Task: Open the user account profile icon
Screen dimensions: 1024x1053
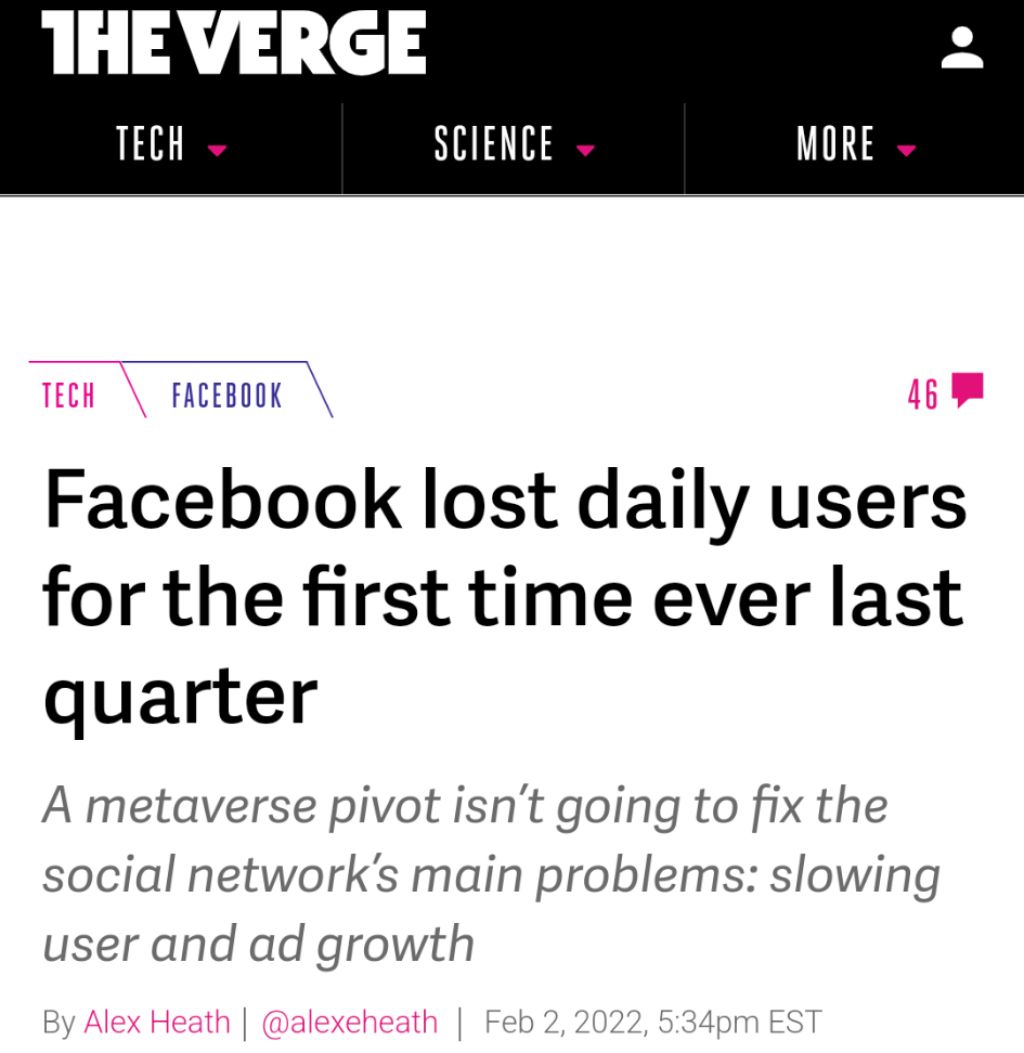Action: point(962,48)
